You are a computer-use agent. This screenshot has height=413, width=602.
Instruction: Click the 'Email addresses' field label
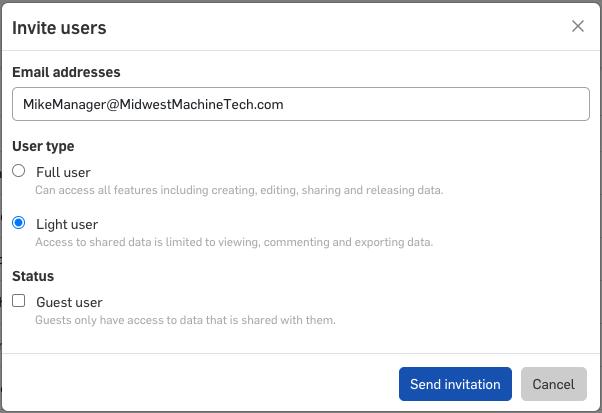click(x=66, y=72)
